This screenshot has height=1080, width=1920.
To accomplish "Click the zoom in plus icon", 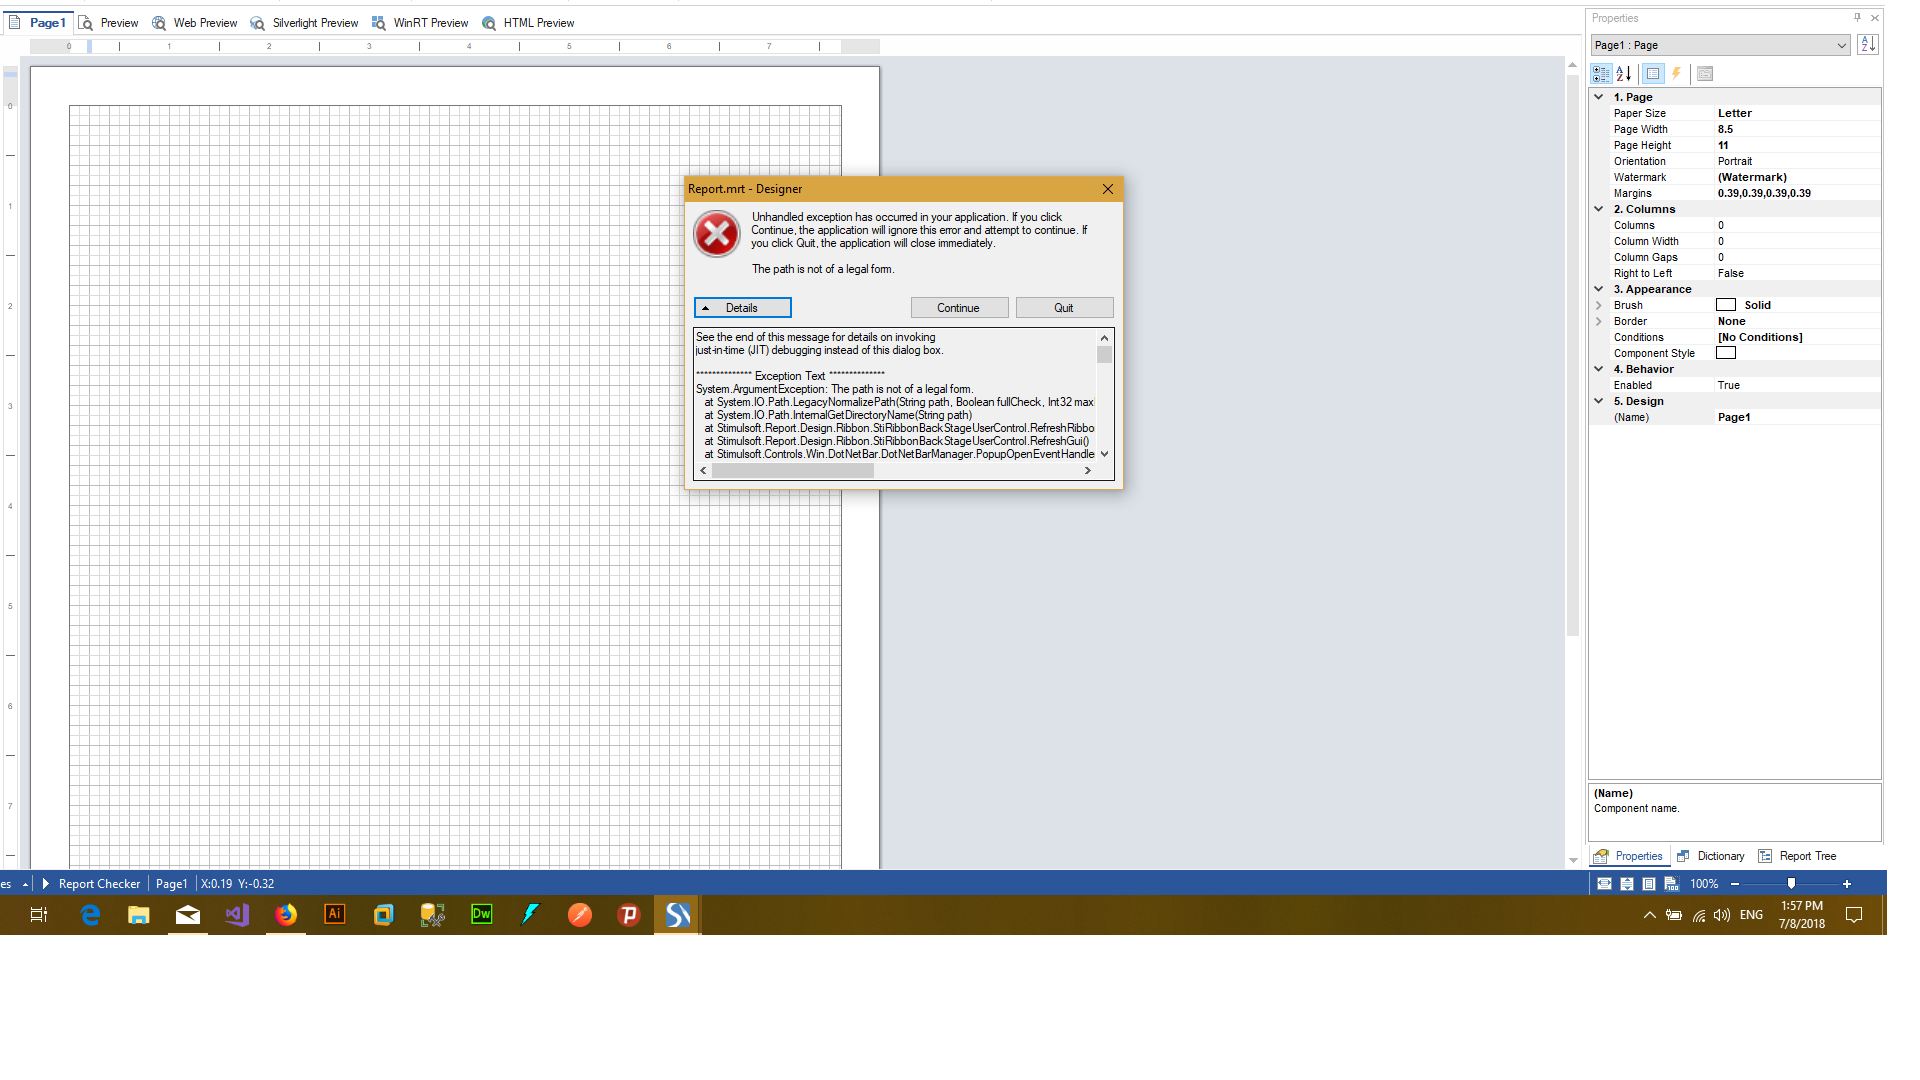I will point(1847,884).
